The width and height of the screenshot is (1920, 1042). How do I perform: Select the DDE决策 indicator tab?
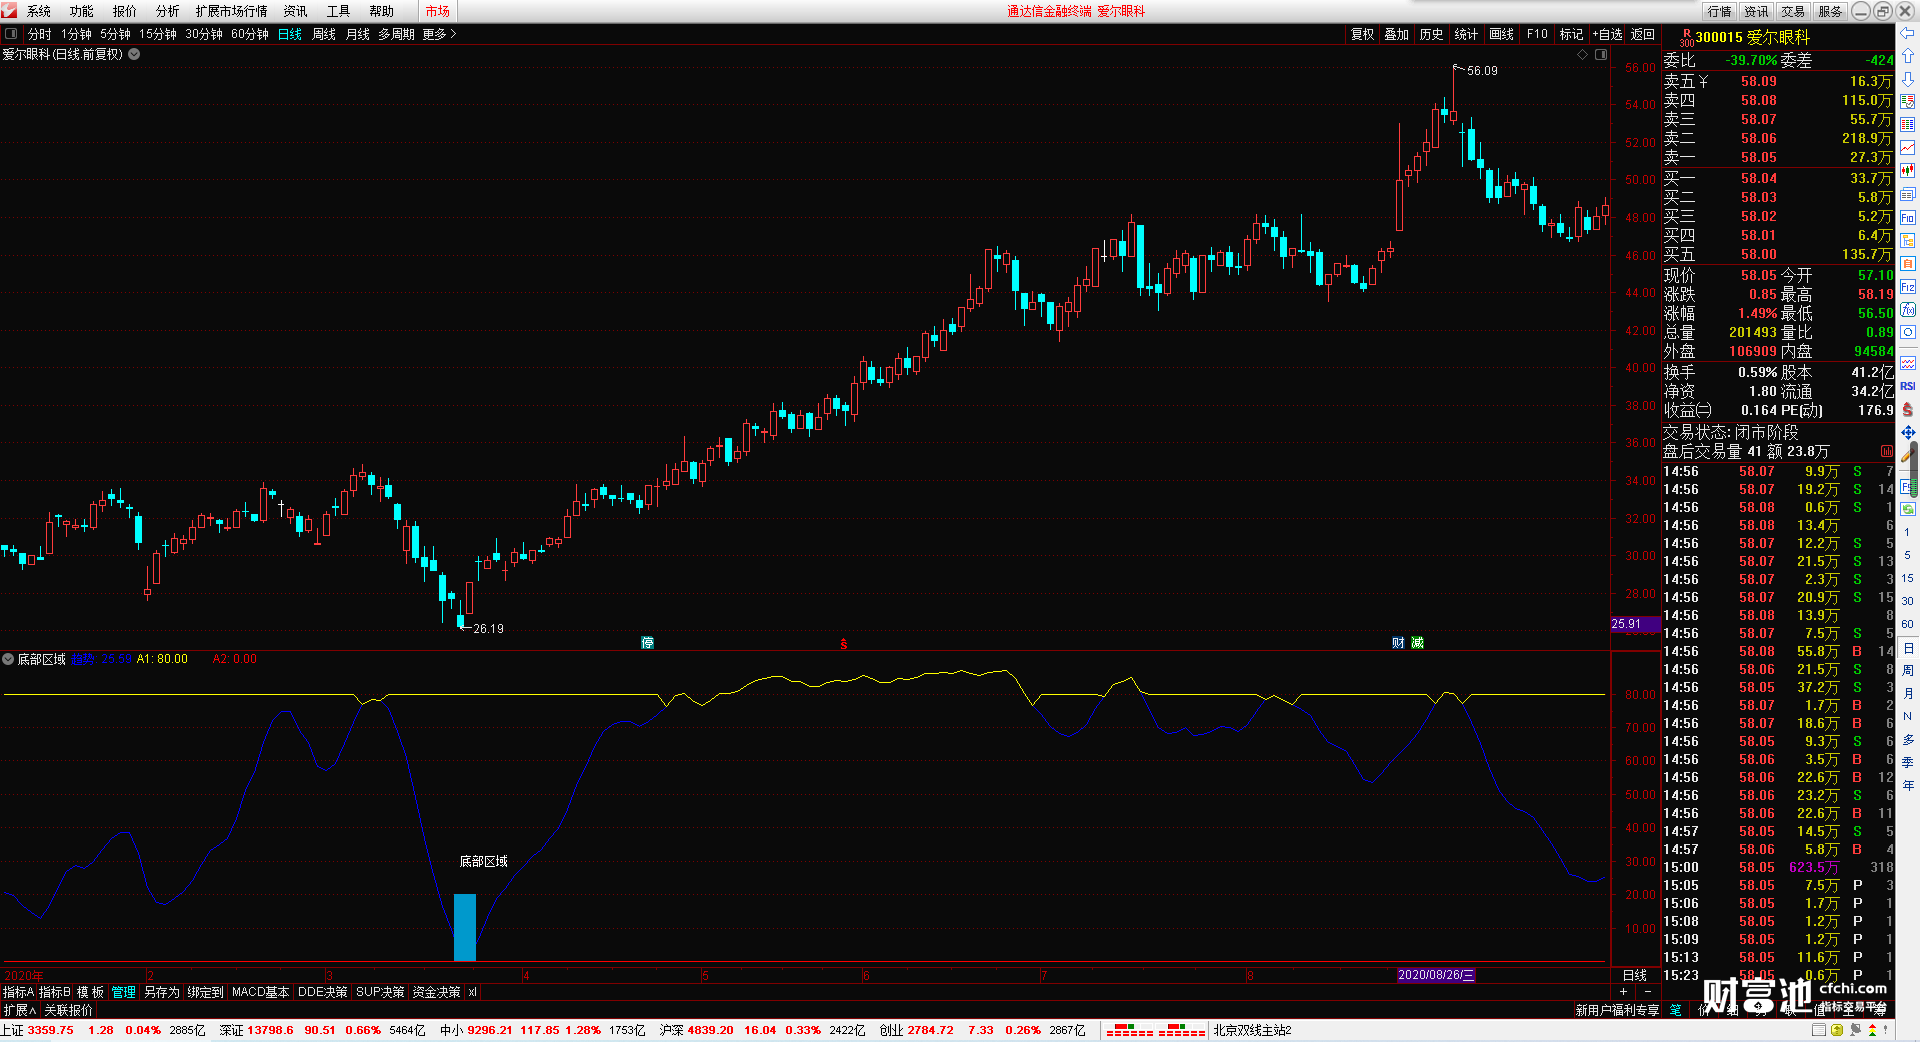point(323,992)
